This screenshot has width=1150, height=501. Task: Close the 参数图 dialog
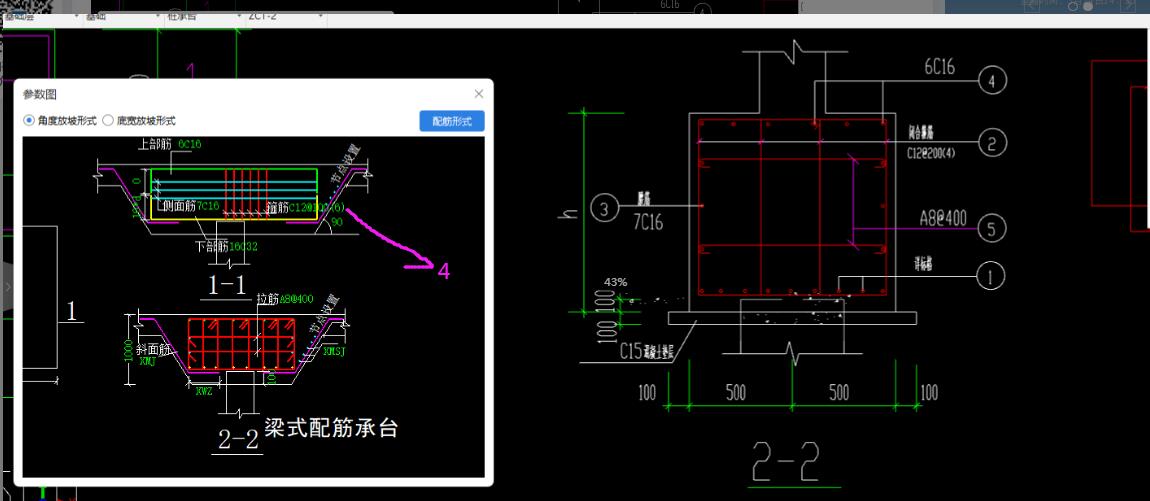click(479, 94)
